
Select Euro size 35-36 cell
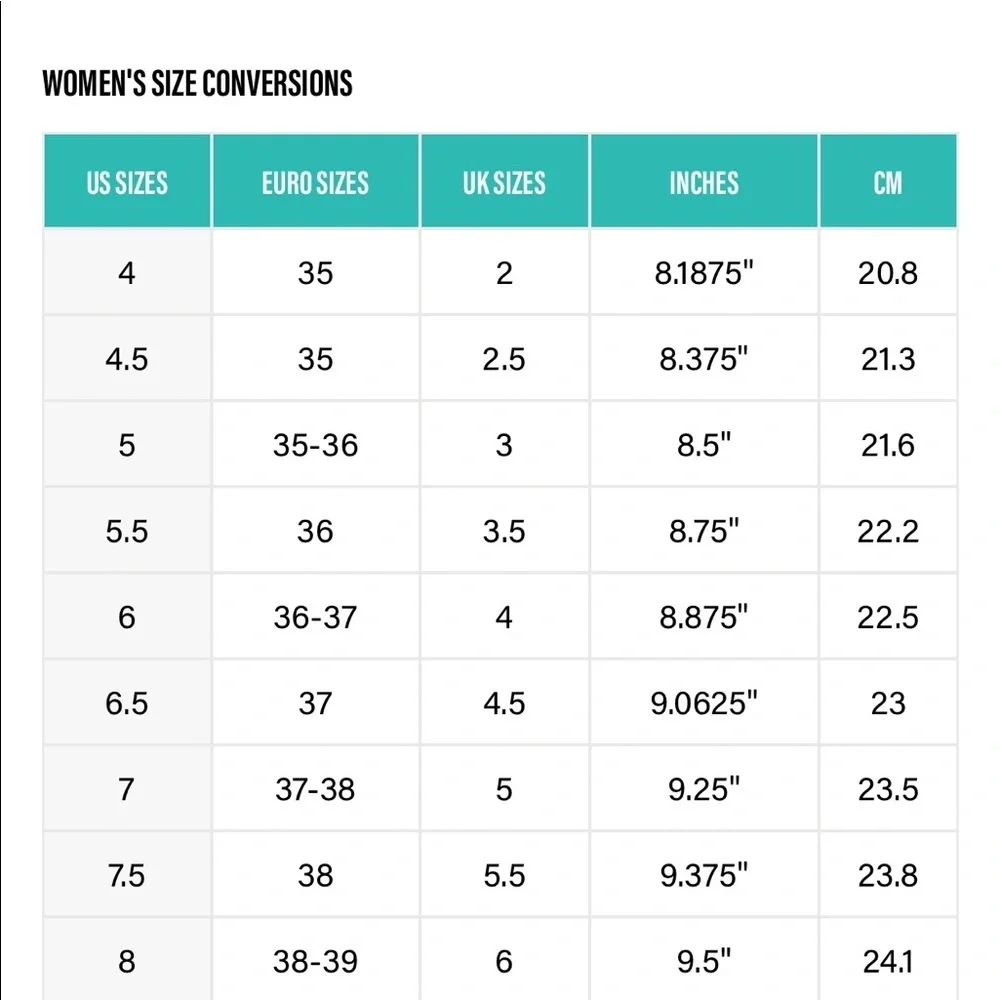tap(316, 445)
